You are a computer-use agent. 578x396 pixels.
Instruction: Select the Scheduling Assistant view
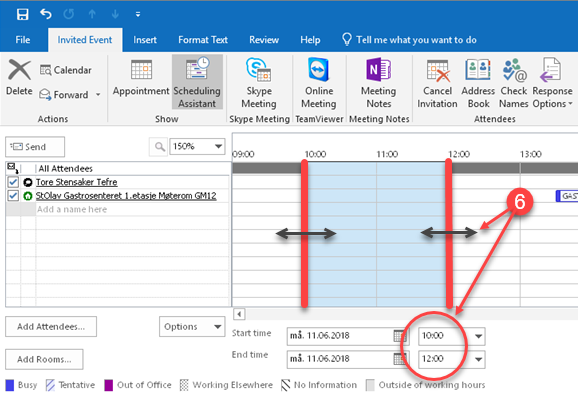click(x=197, y=82)
